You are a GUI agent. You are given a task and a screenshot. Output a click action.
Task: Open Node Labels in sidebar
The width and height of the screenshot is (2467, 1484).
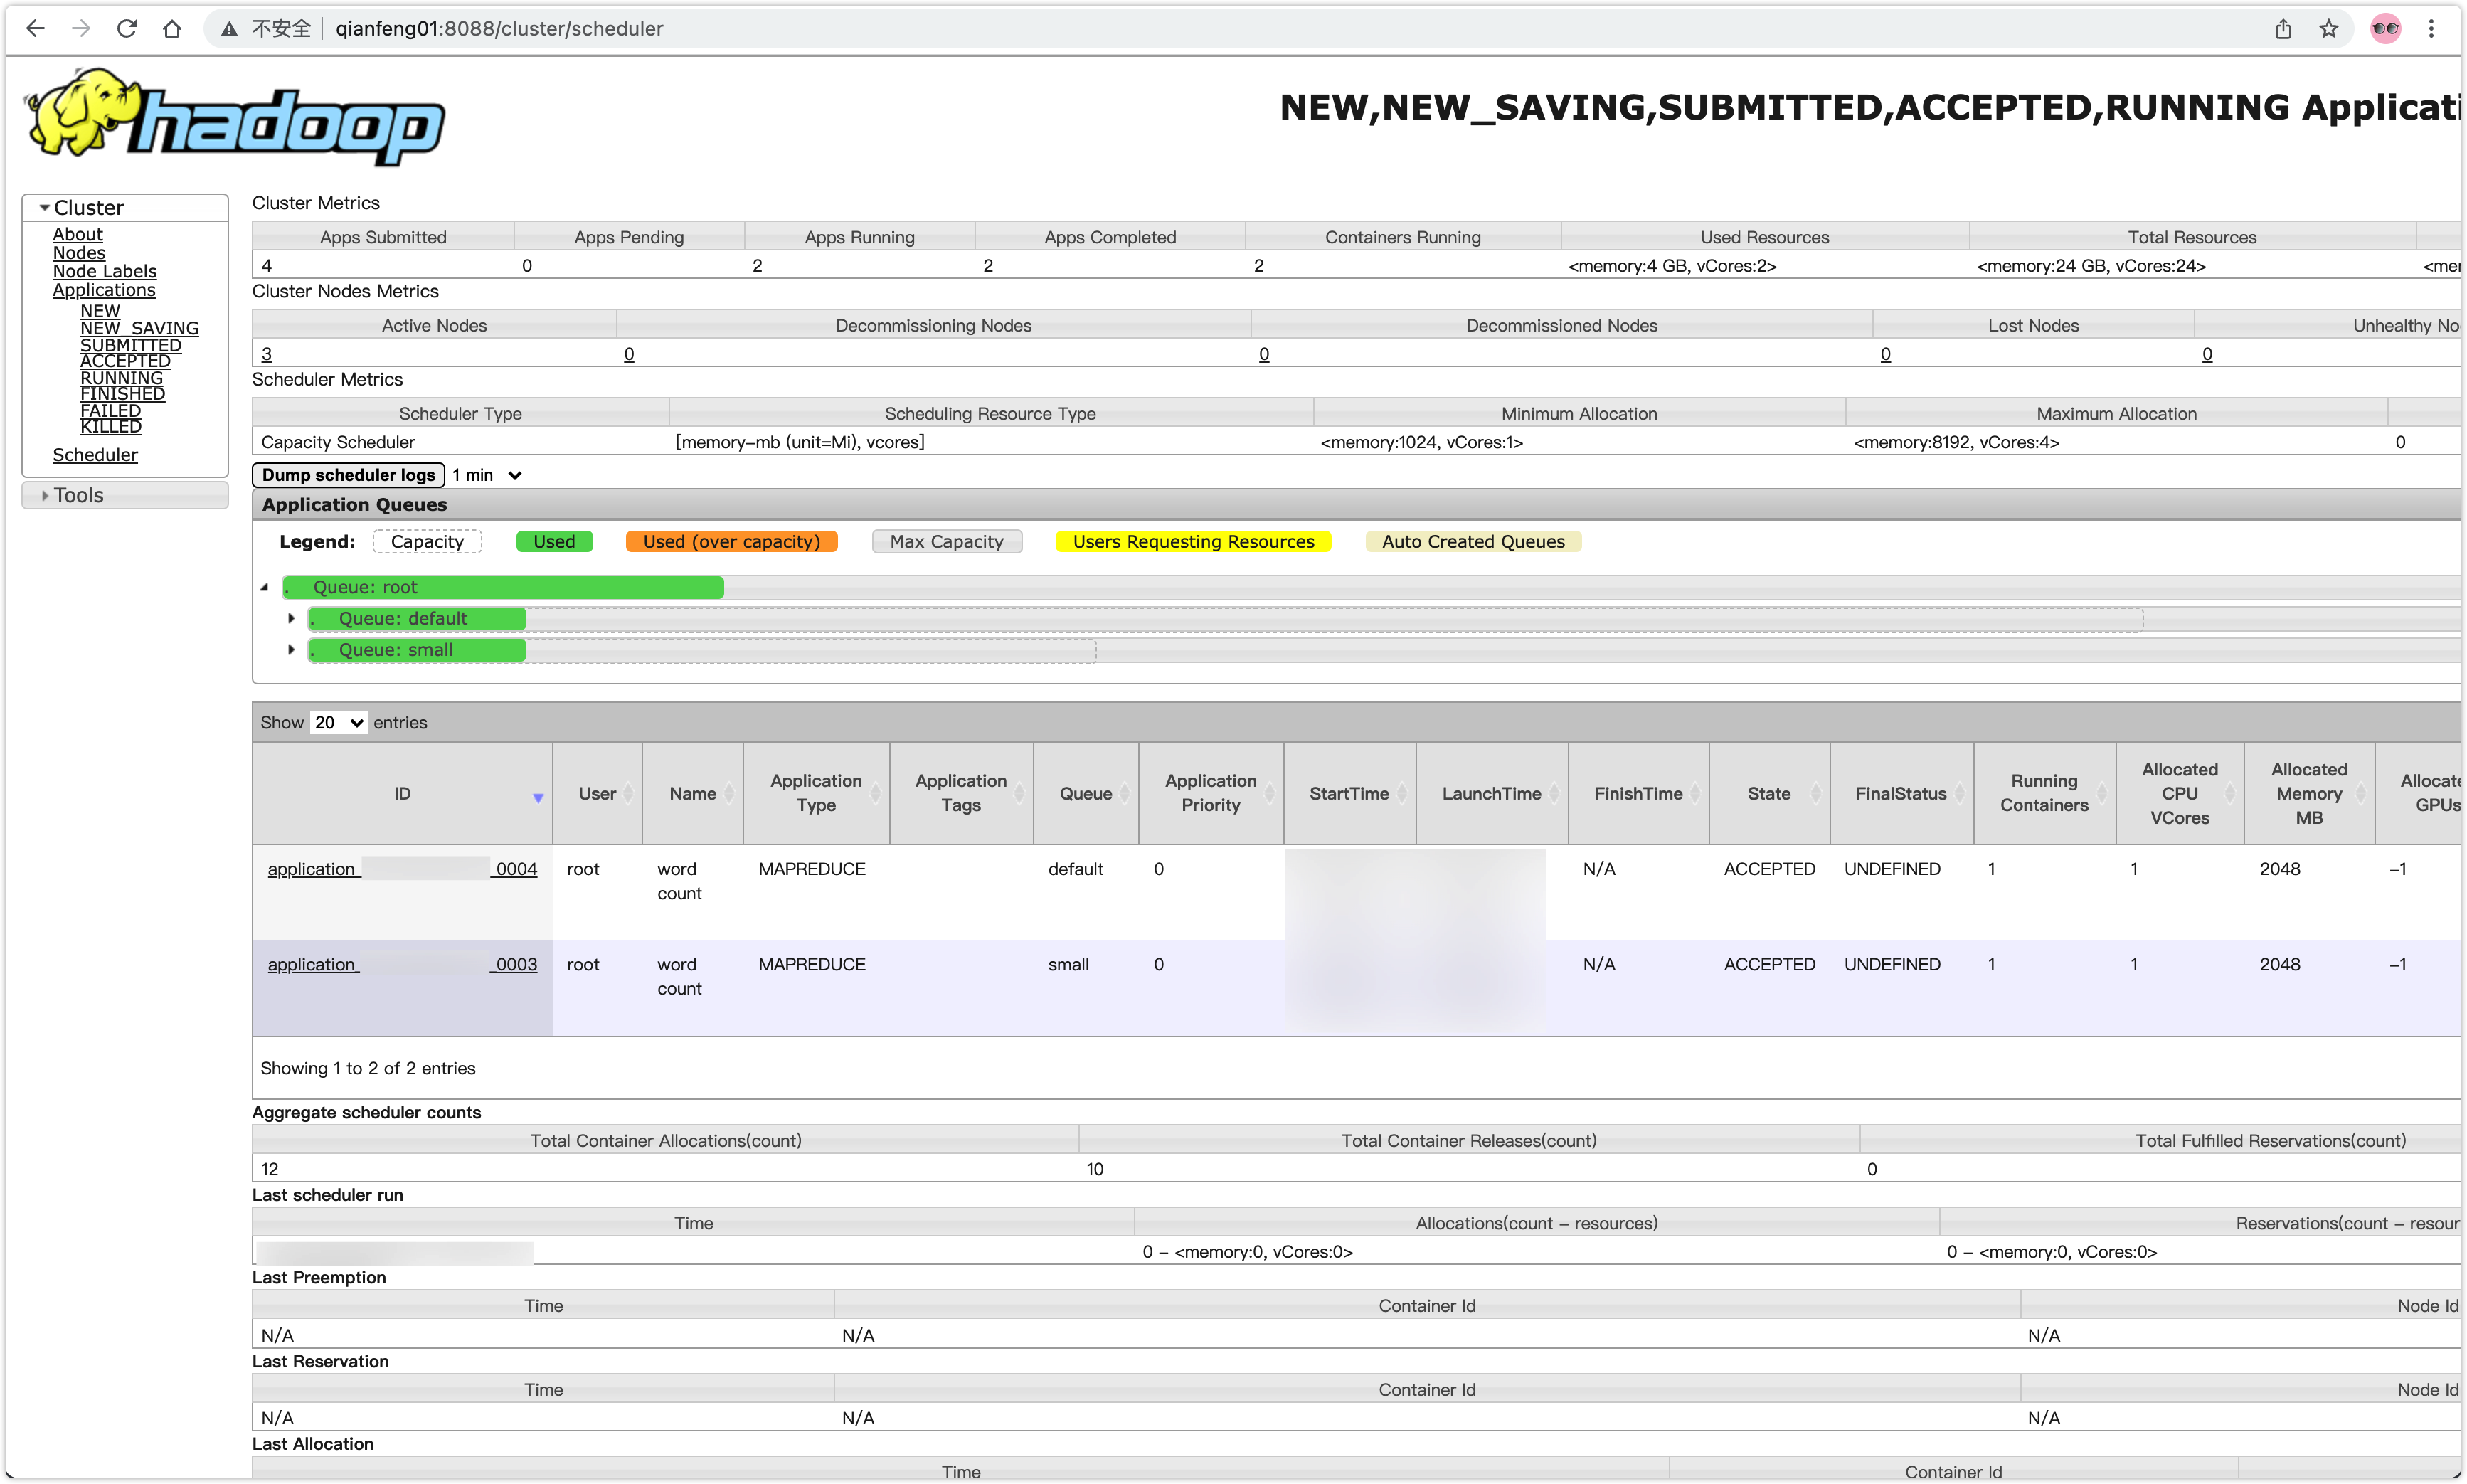tap(104, 271)
